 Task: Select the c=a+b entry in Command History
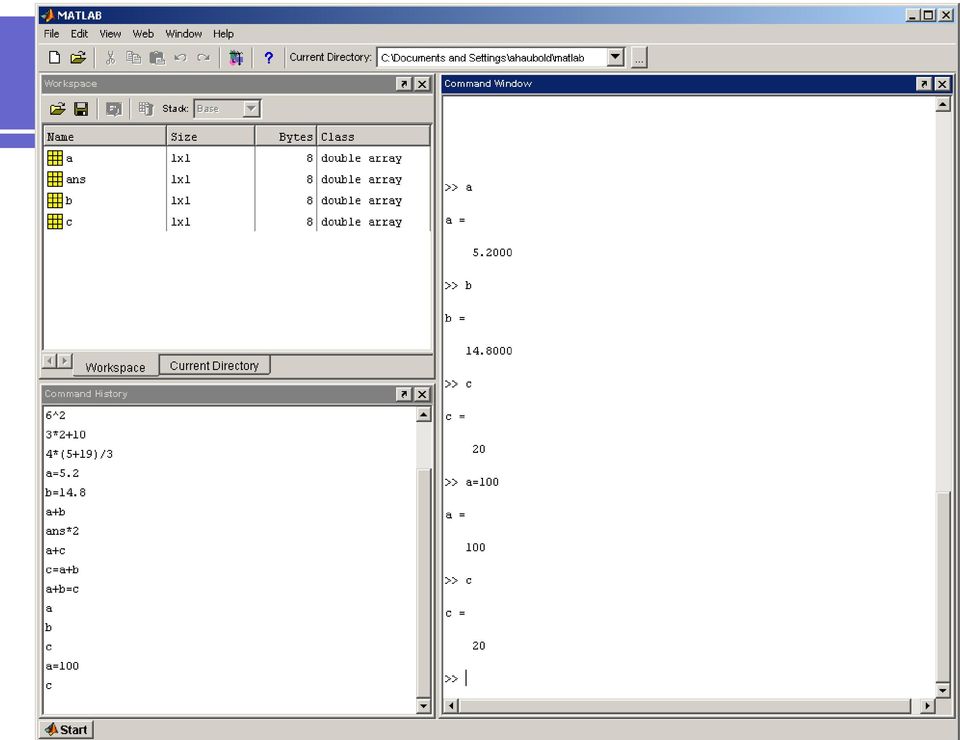pos(62,570)
